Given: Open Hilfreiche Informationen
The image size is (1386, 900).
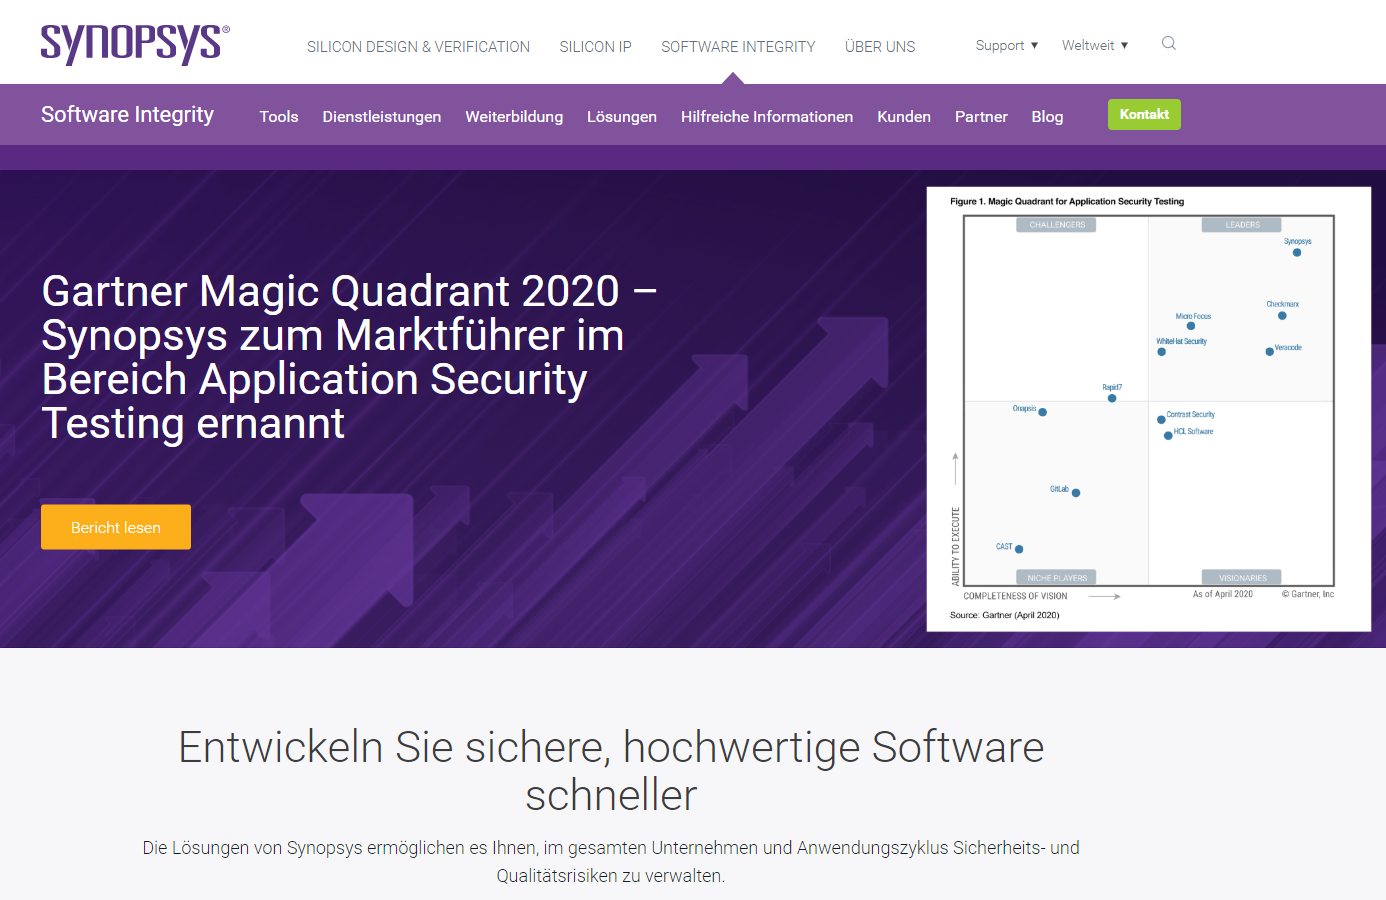Looking at the screenshot, I should (766, 116).
